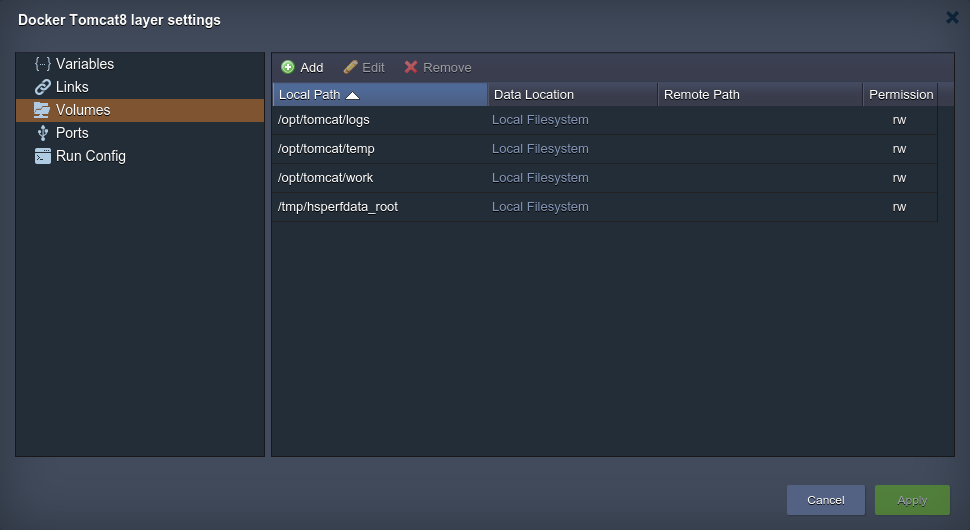Click the Edit pencil icon

click(350, 67)
